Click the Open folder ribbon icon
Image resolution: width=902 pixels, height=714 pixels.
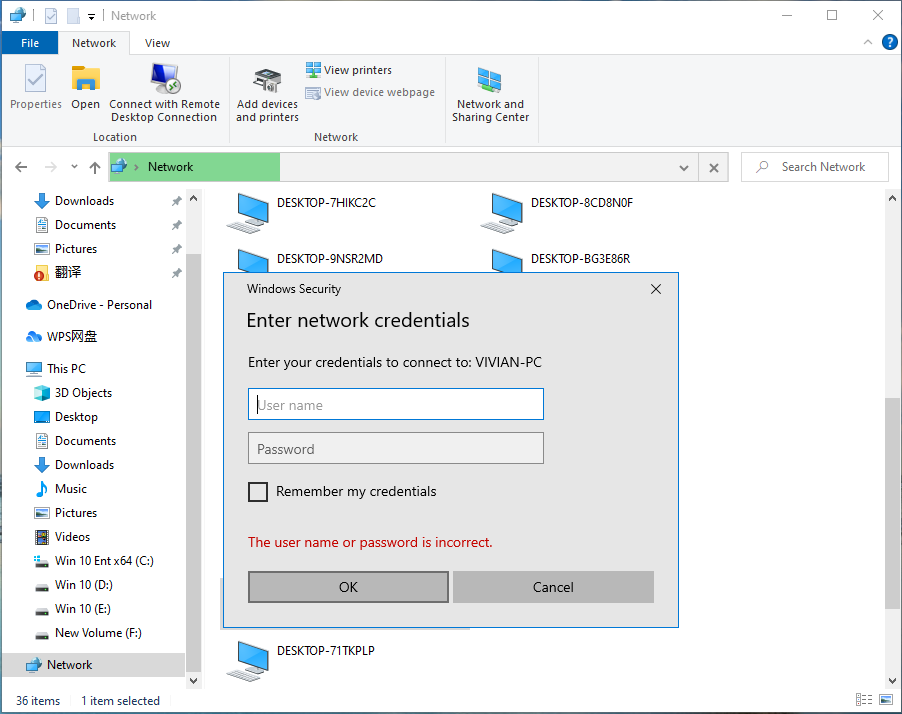[86, 80]
